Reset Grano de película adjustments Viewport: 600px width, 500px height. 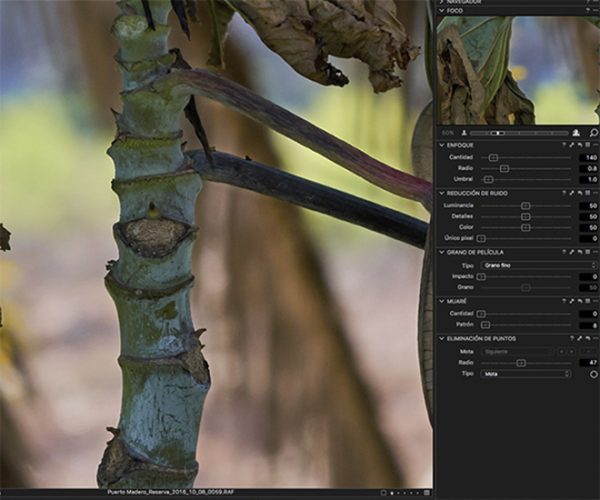[x=580, y=252]
